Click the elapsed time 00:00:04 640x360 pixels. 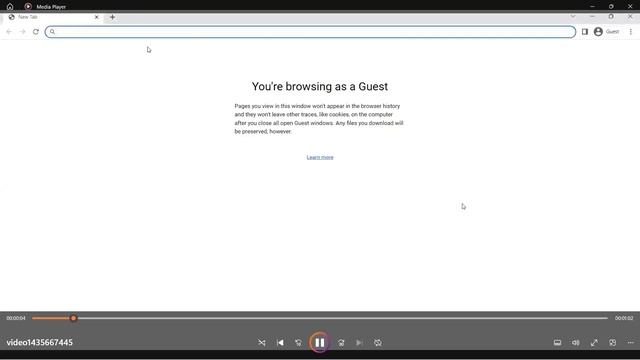point(16,318)
